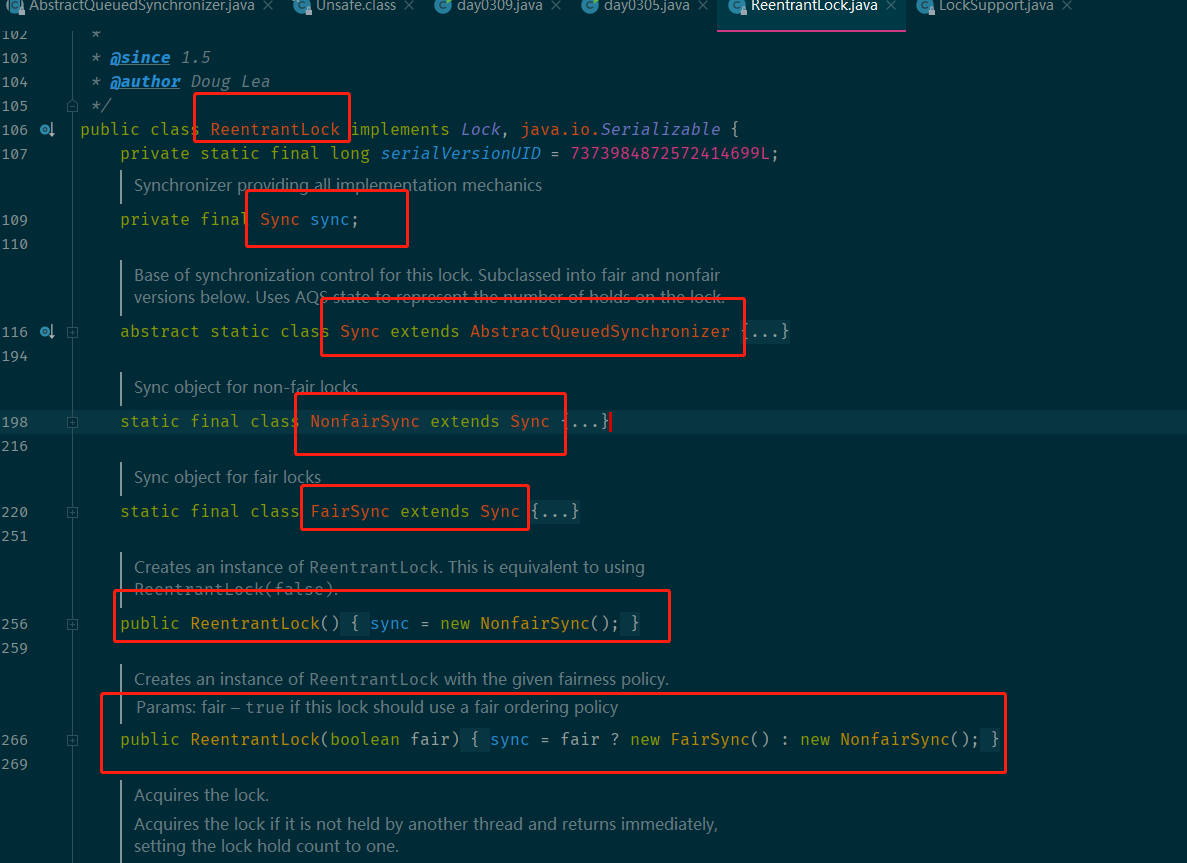Click AbstractQueuedSynchronizer in the Sync class declaration
The height and width of the screenshot is (863, 1187).
[x=600, y=331]
